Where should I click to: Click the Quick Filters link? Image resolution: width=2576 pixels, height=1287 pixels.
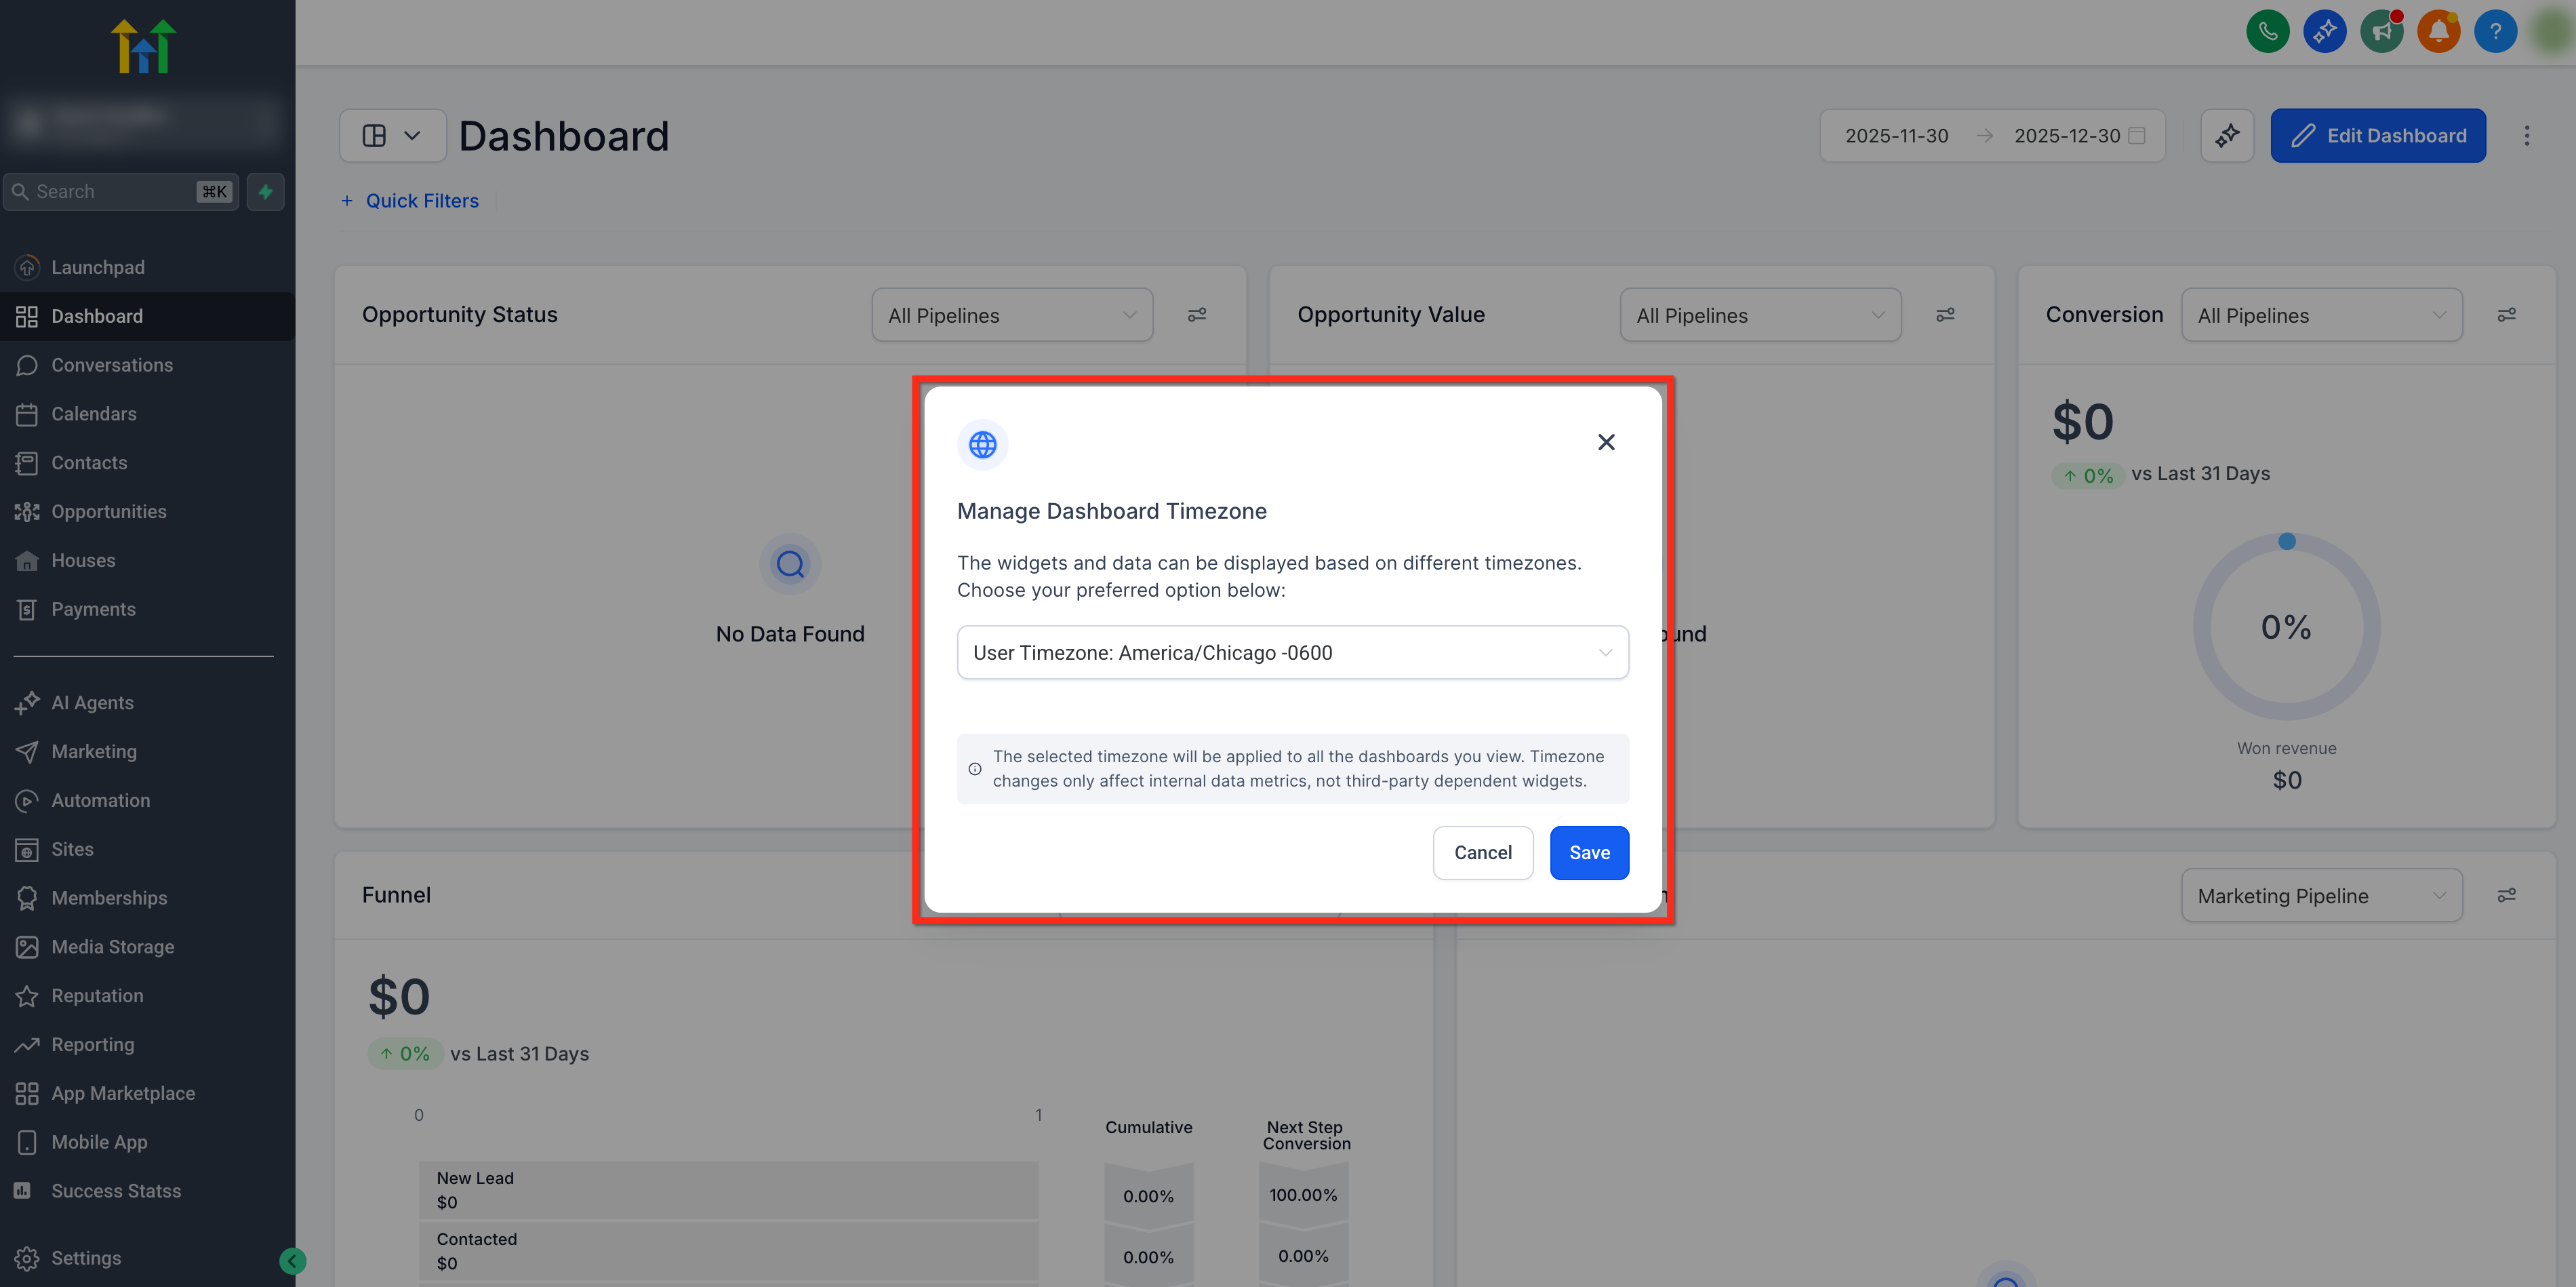pos(421,201)
